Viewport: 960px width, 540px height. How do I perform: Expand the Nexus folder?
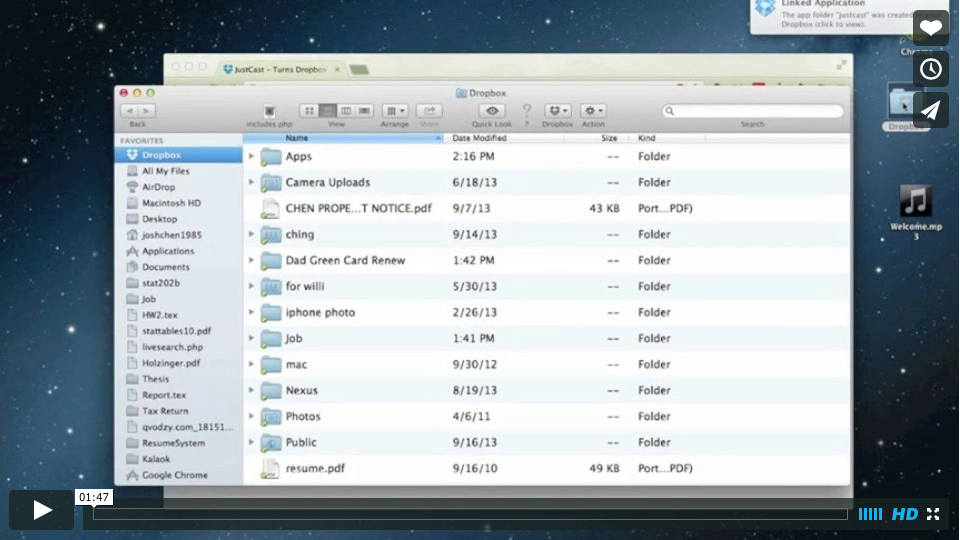251,390
